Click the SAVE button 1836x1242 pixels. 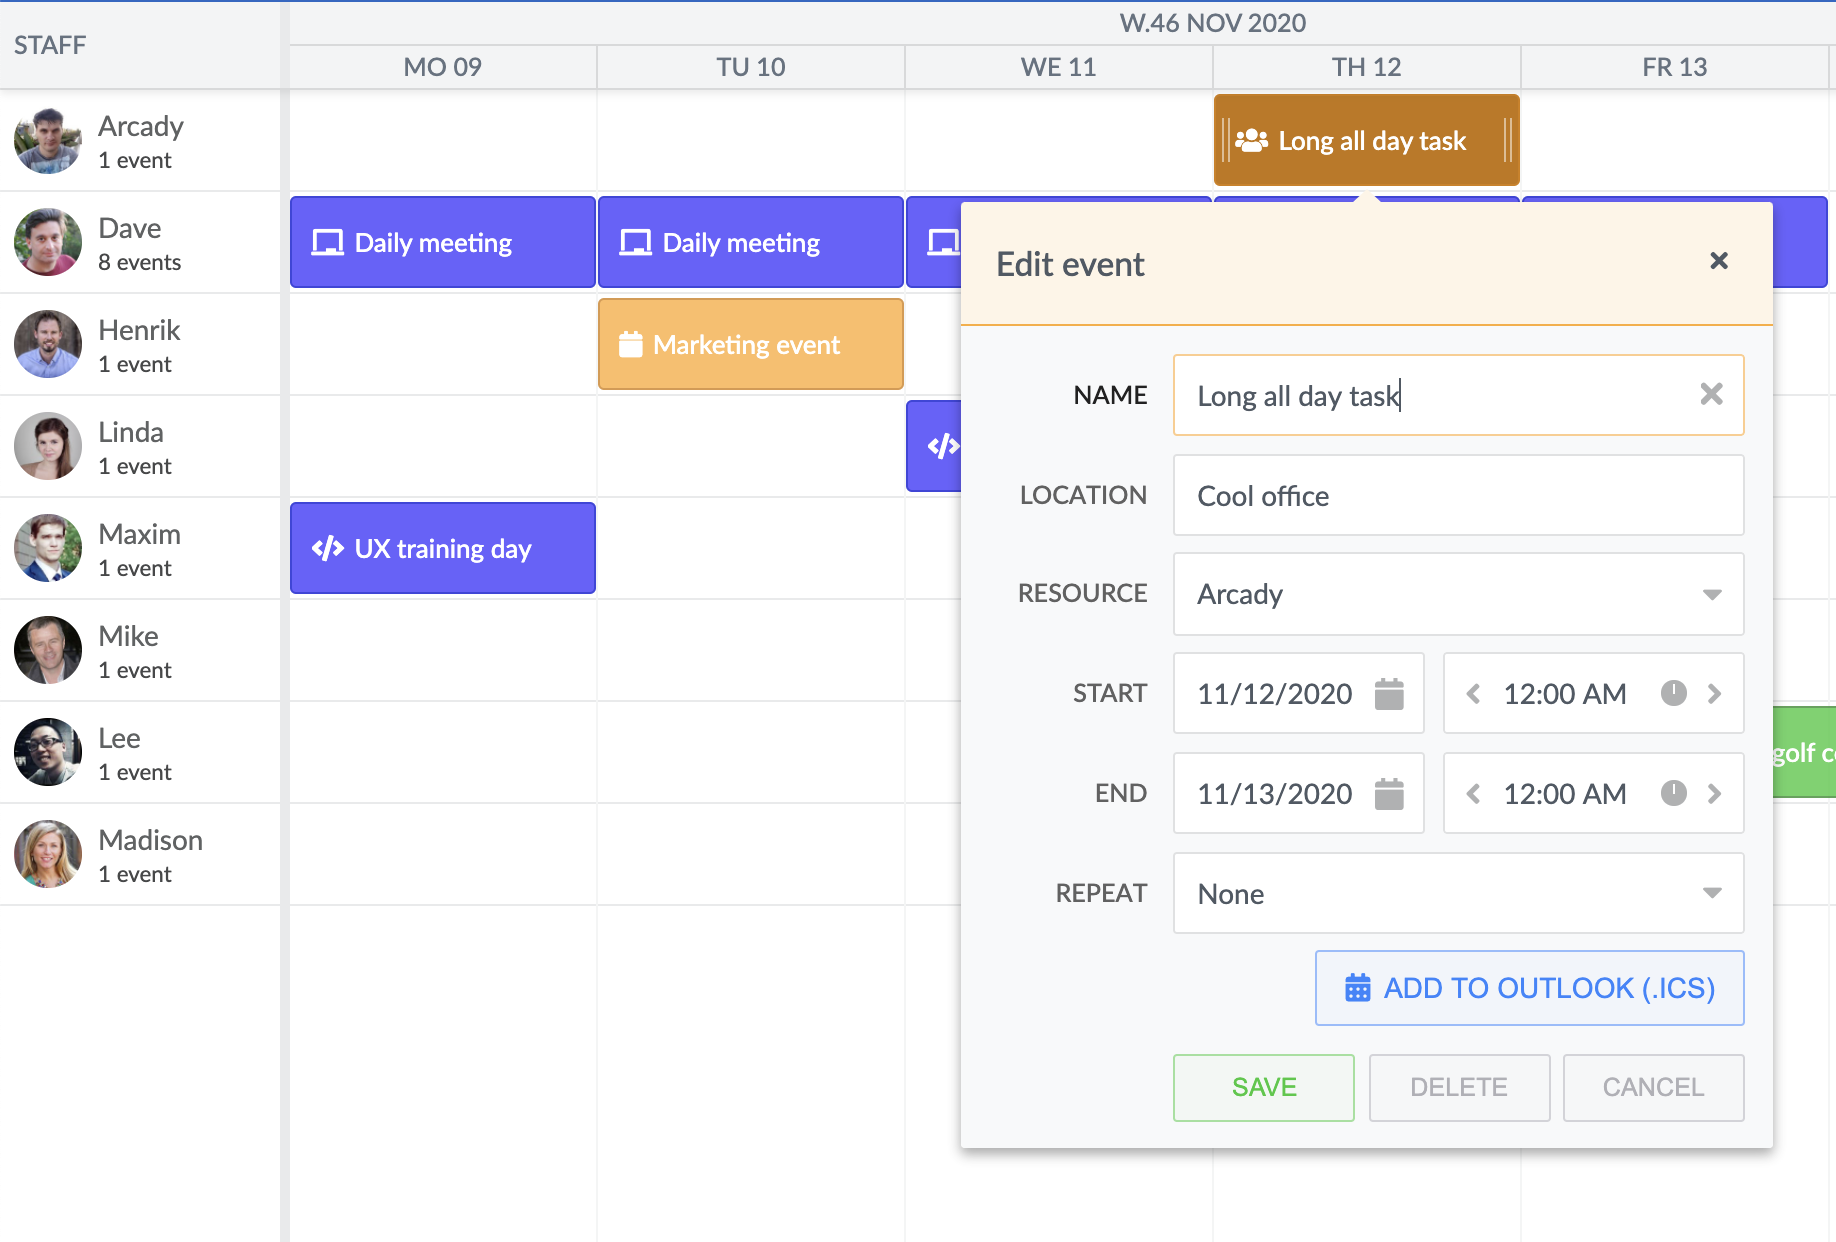click(x=1263, y=1087)
